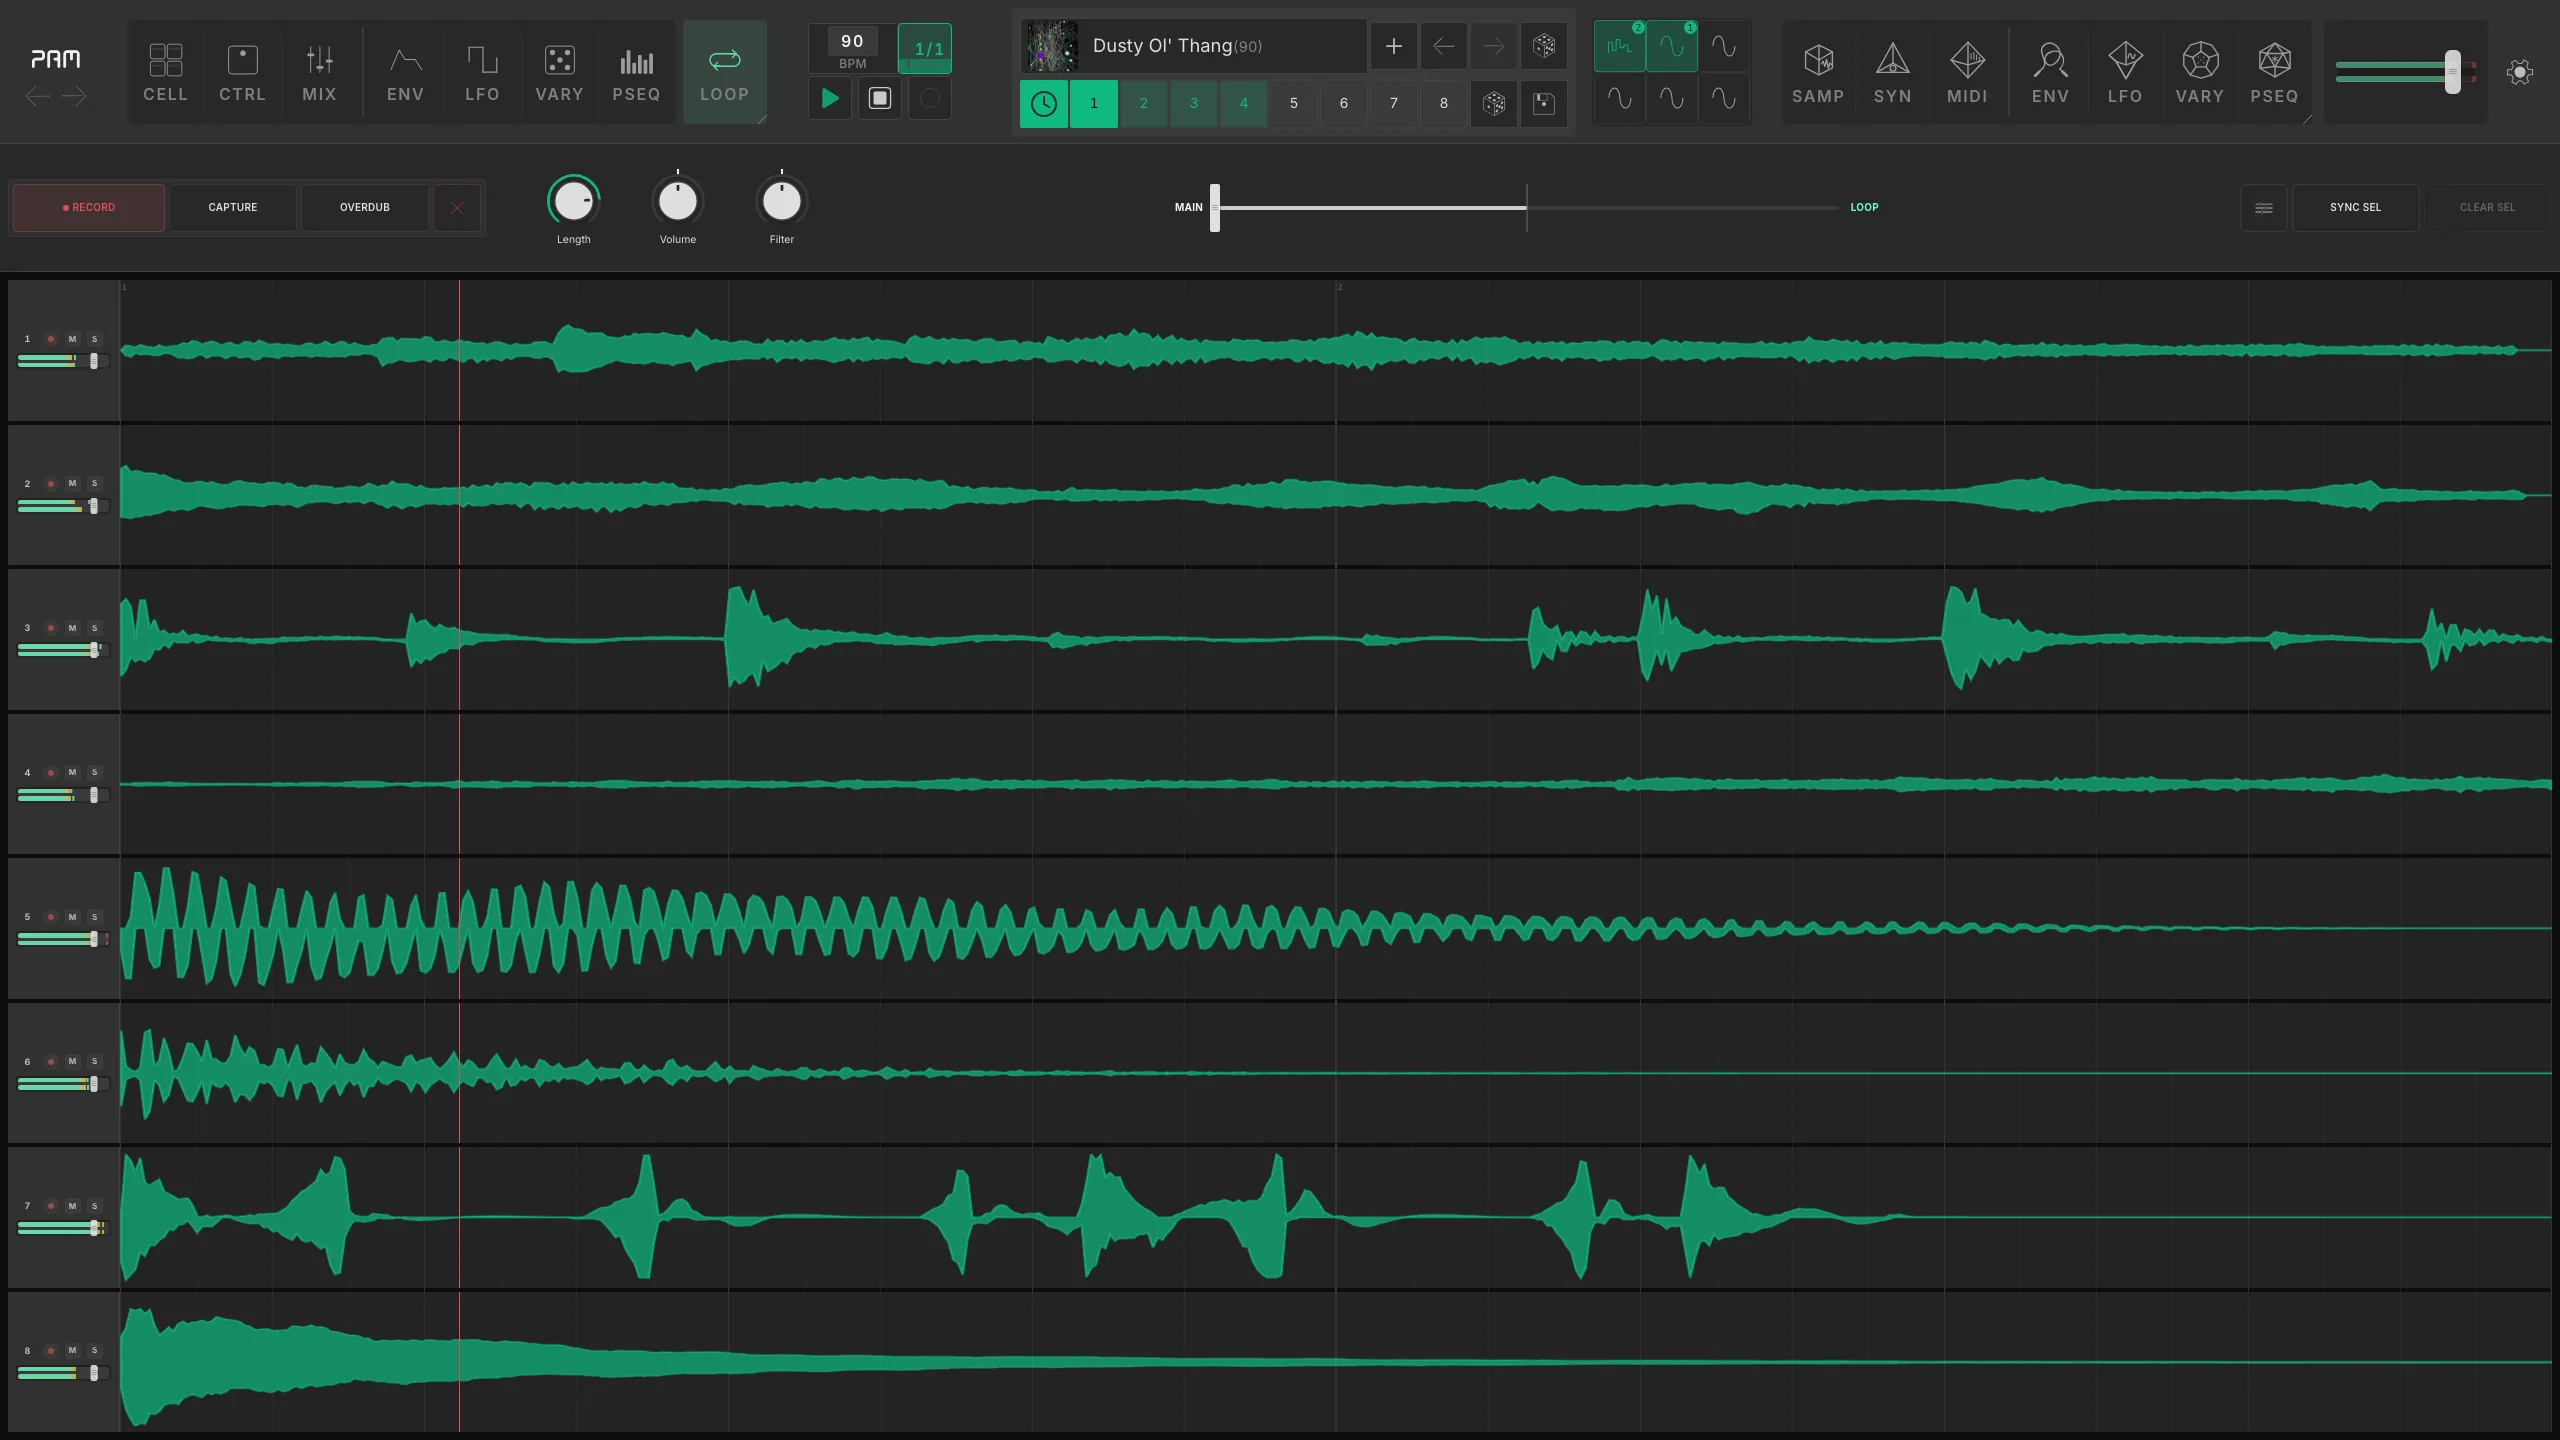Solo track 5 with S button

click(95, 917)
